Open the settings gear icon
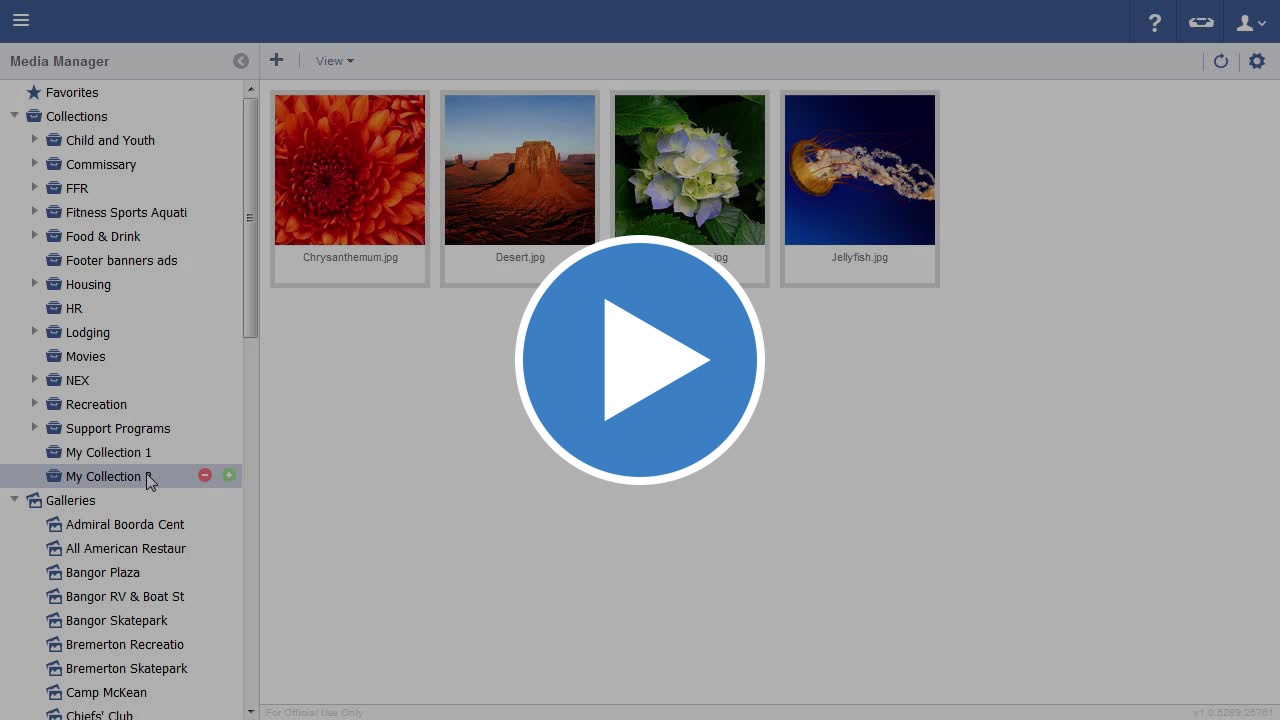Image resolution: width=1280 pixels, height=720 pixels. (x=1257, y=61)
